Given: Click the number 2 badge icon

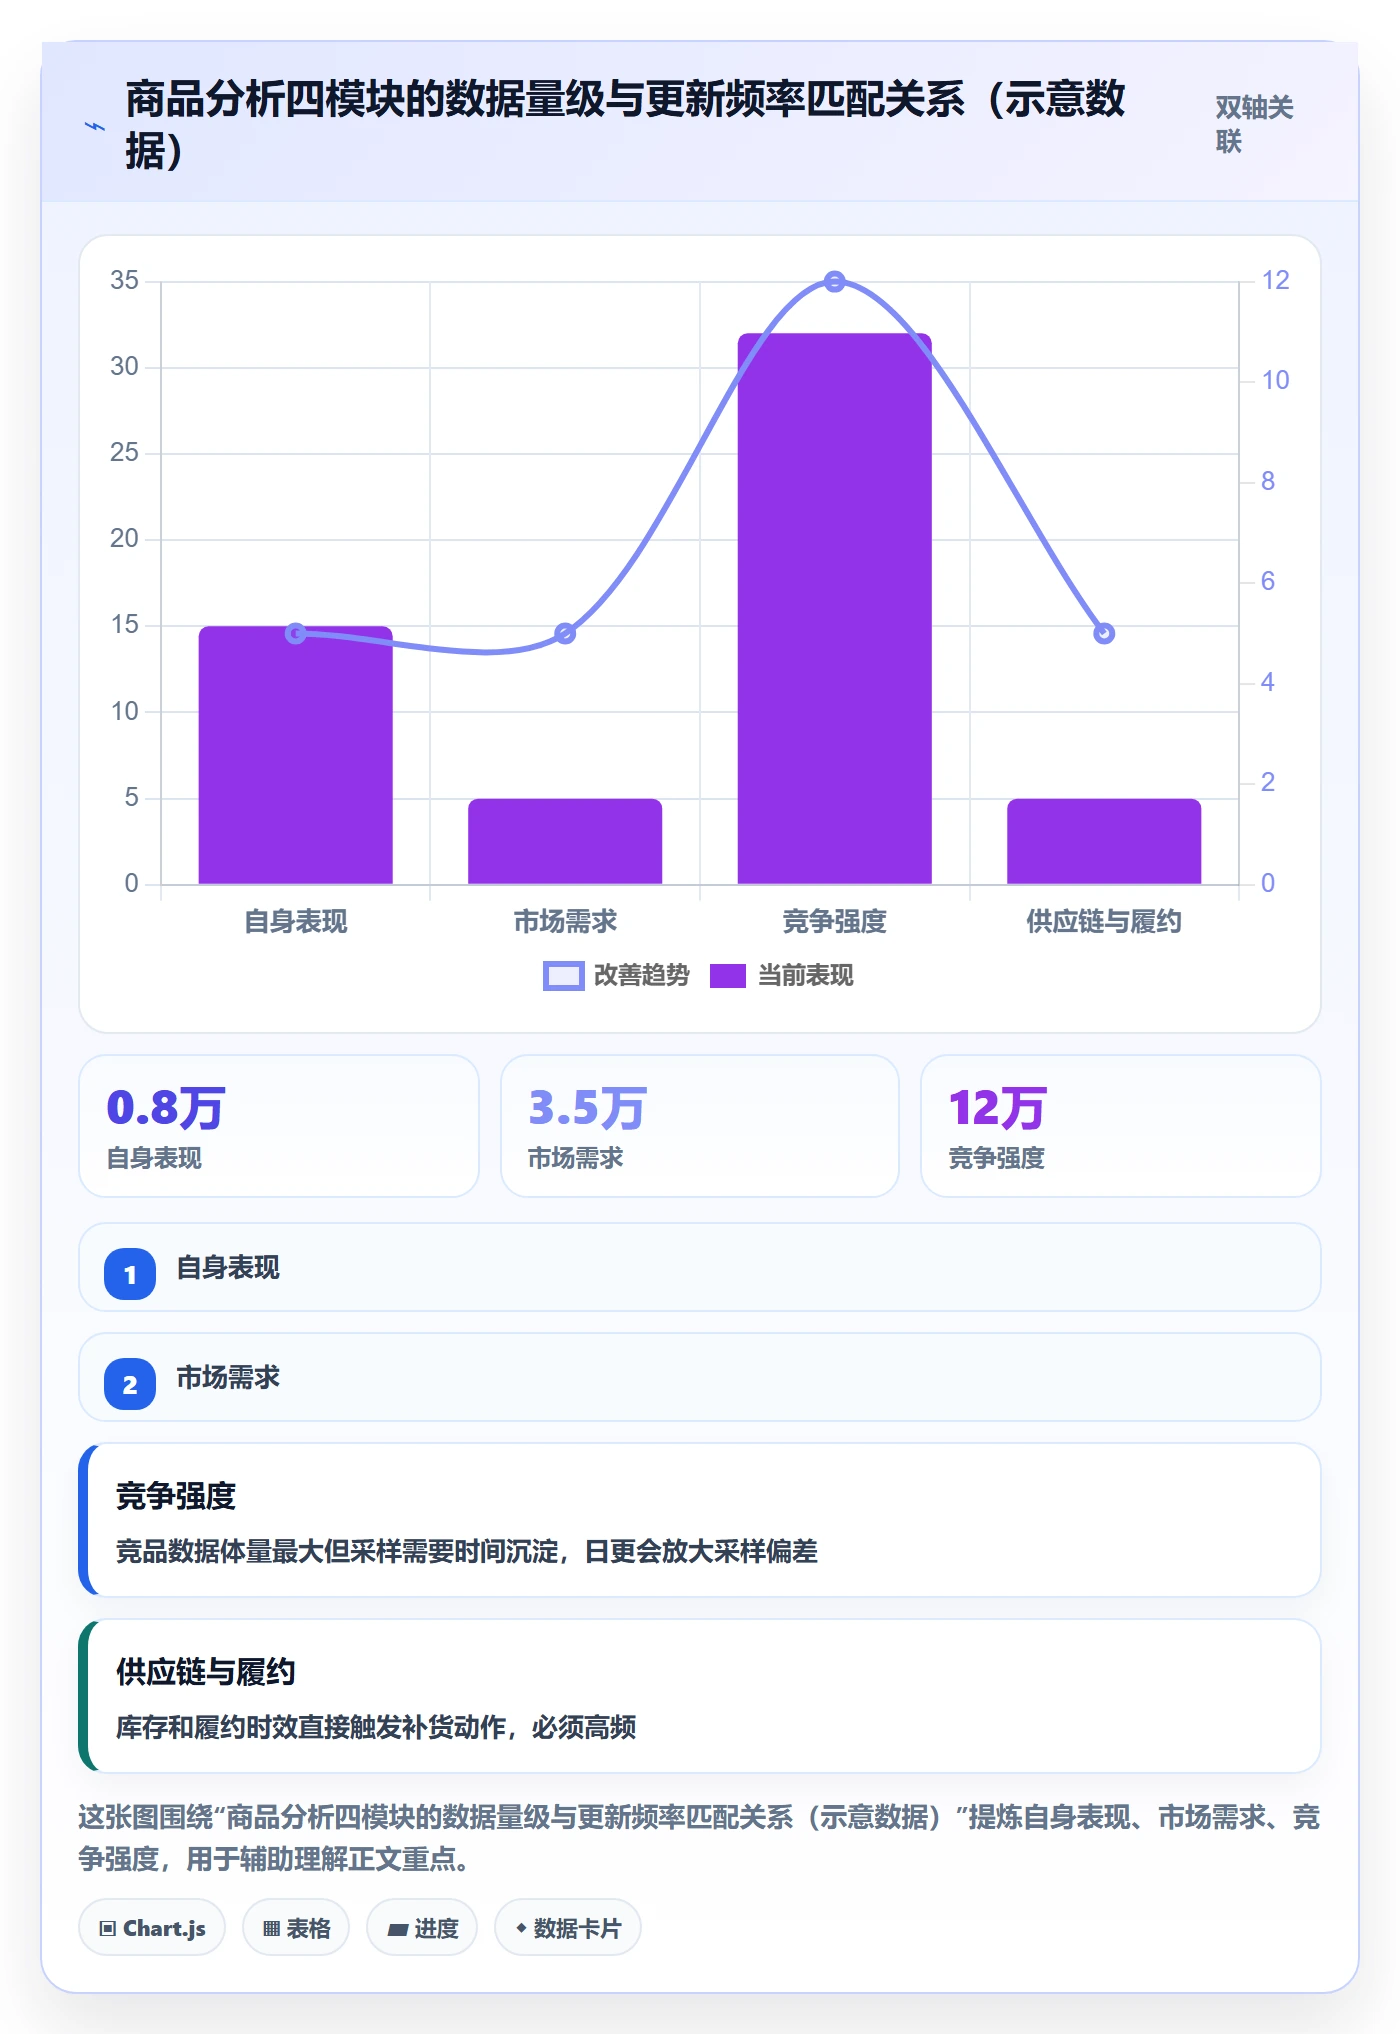Looking at the screenshot, I should [x=130, y=1384].
